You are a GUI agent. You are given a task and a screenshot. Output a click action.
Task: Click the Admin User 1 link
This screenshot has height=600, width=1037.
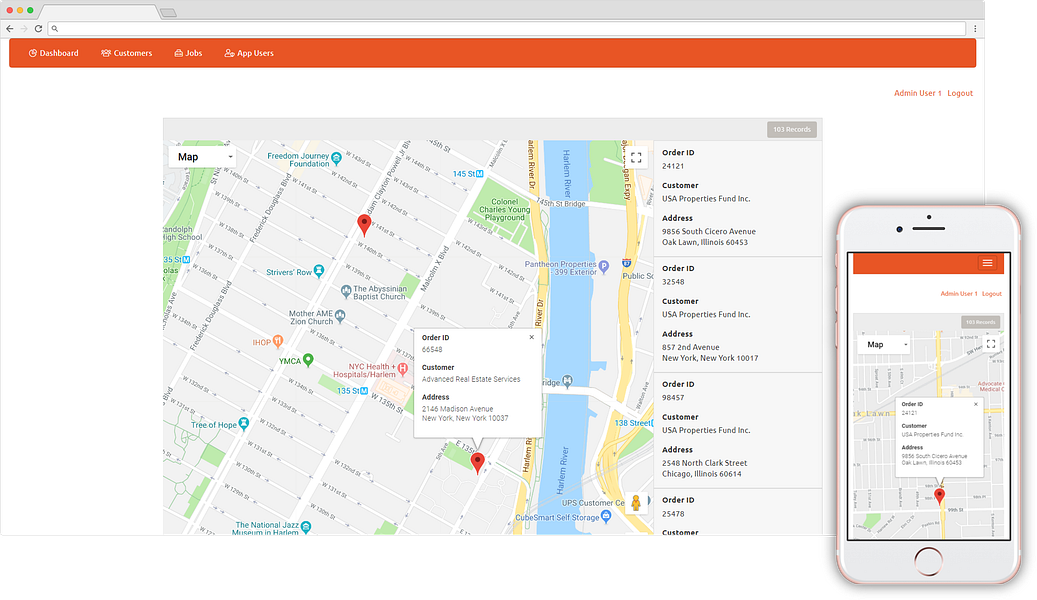pos(917,93)
